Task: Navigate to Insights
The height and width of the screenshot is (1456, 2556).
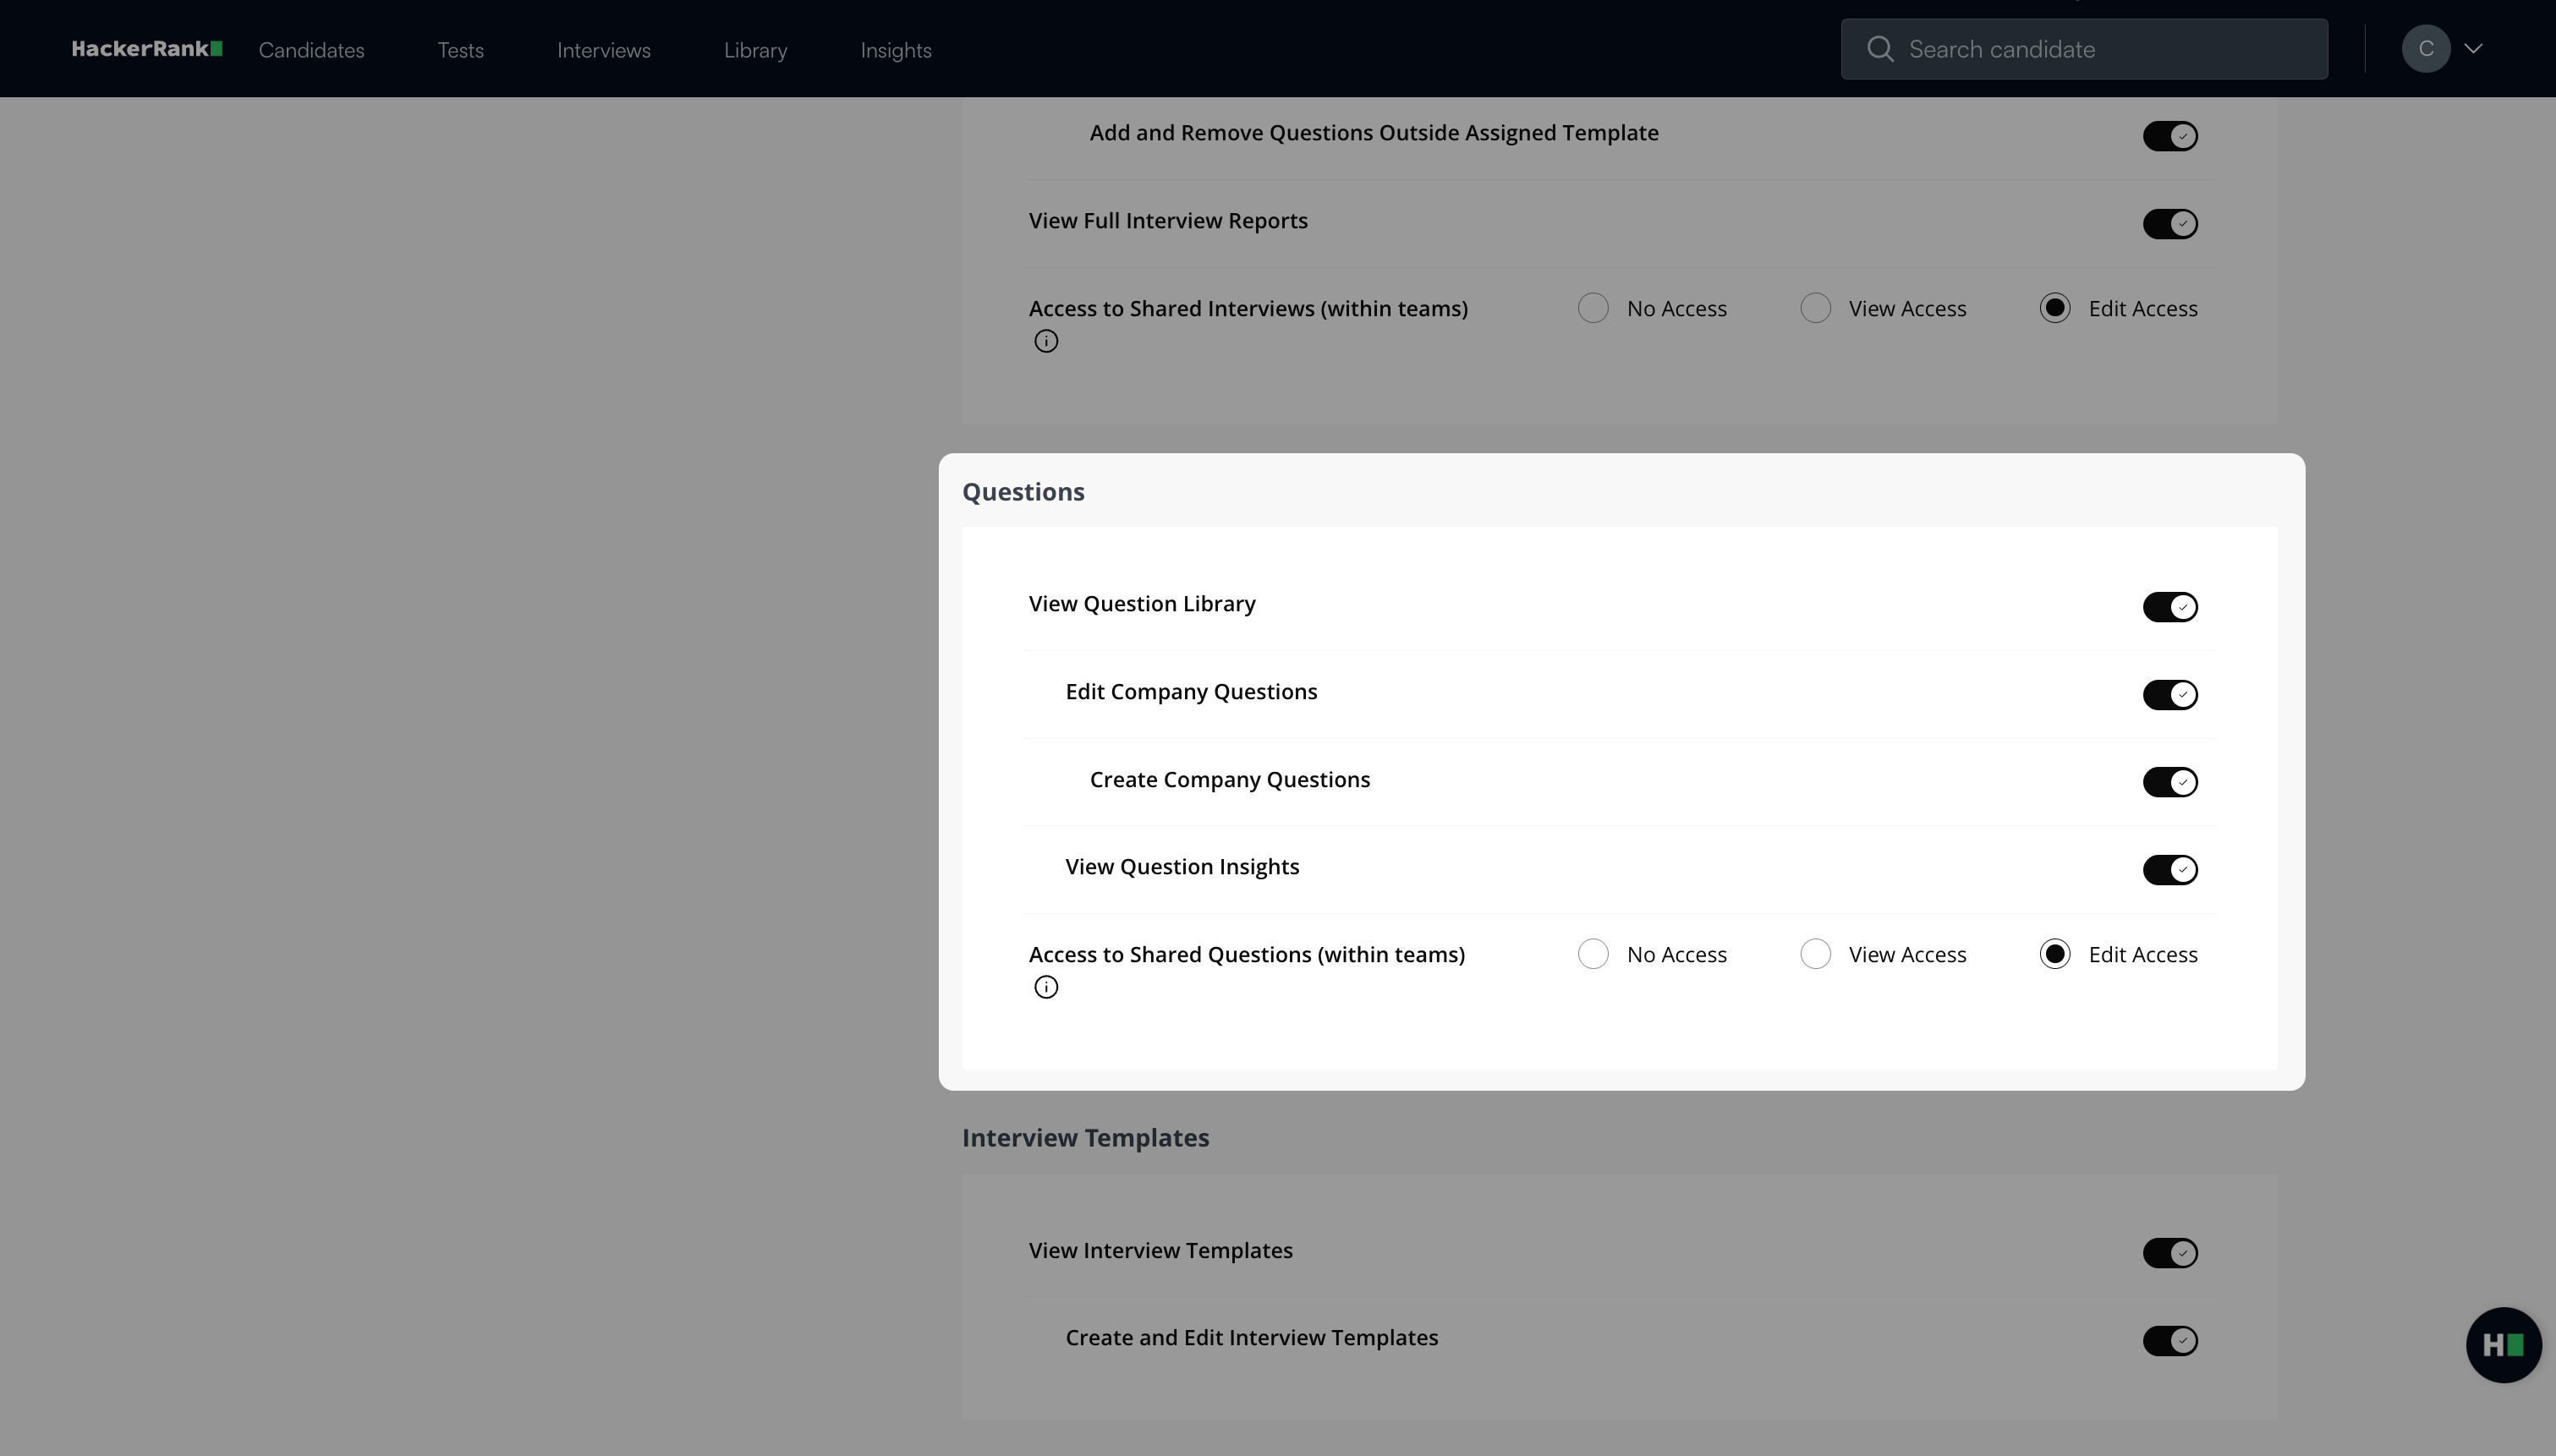Action: (x=895, y=50)
